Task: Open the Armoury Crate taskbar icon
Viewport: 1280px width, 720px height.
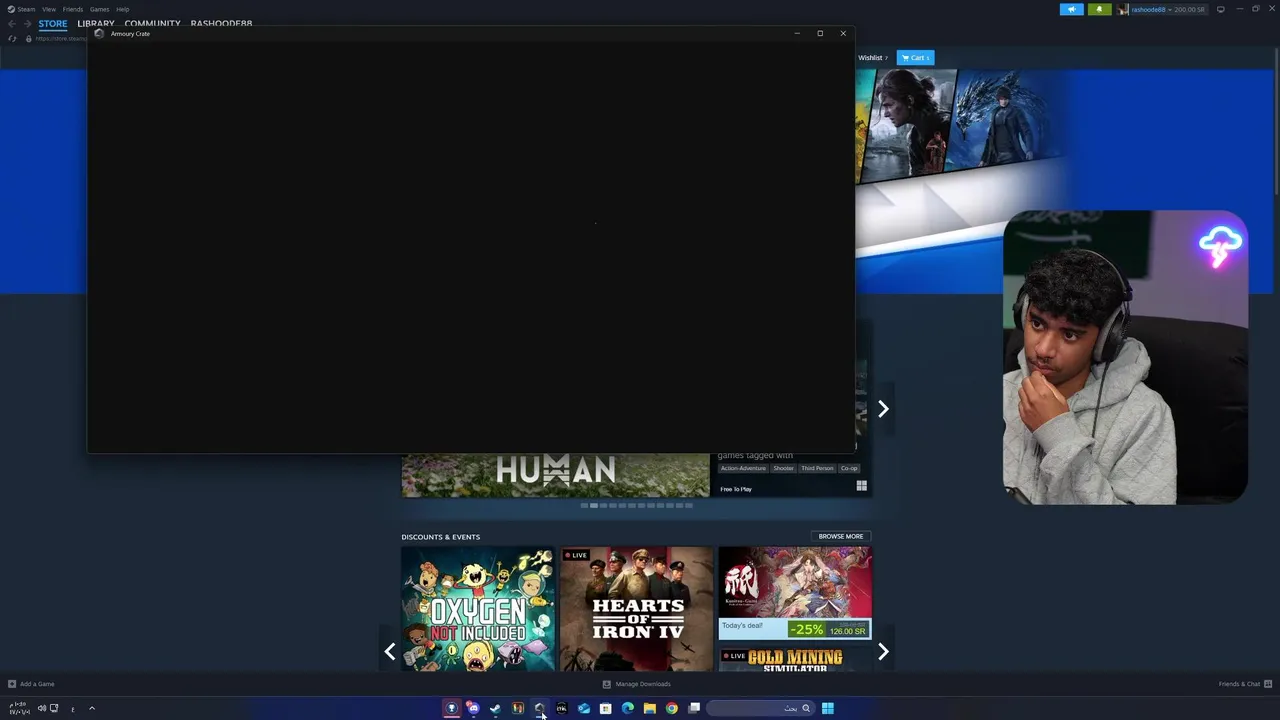Action: point(539,708)
